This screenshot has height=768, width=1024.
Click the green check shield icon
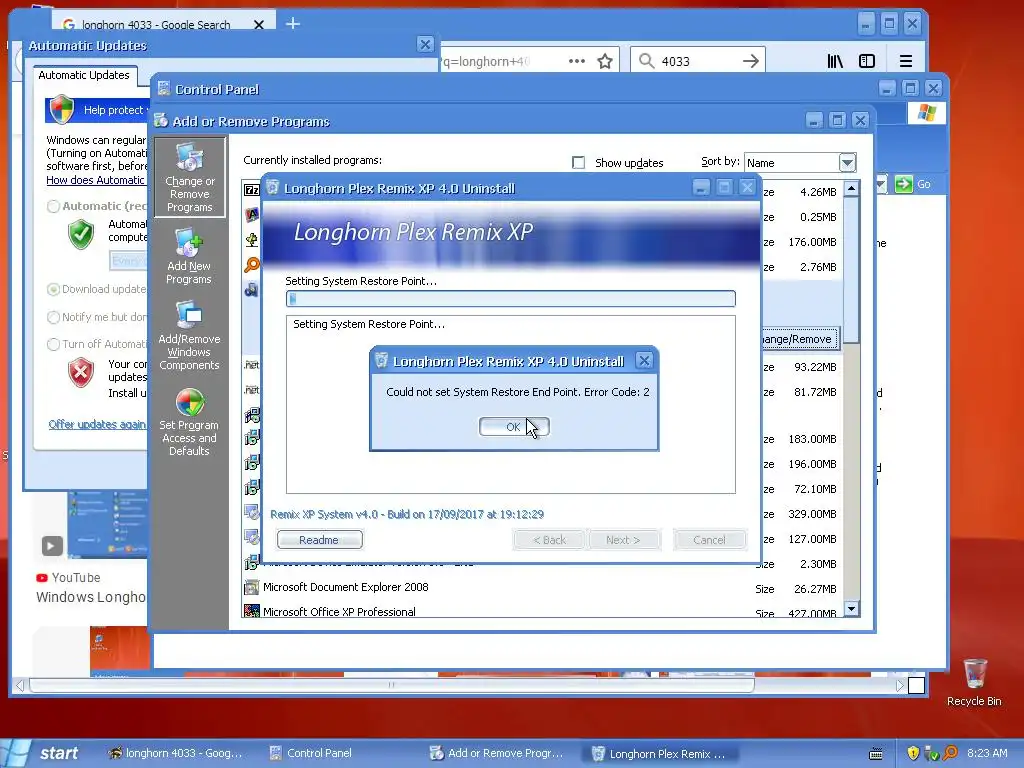(81, 234)
